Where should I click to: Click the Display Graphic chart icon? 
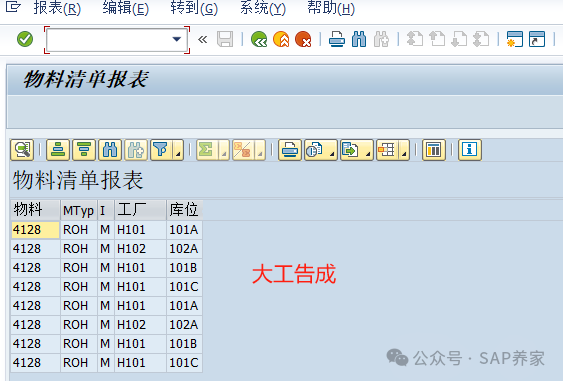[x=434, y=150]
